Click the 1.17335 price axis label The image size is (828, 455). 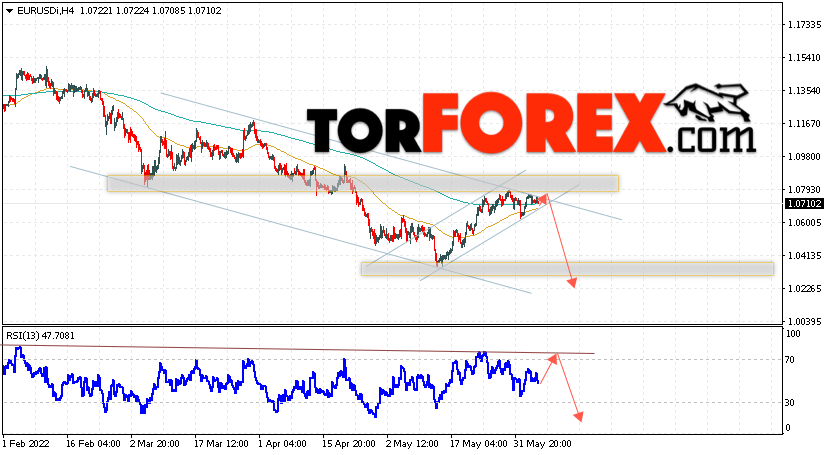(x=804, y=25)
